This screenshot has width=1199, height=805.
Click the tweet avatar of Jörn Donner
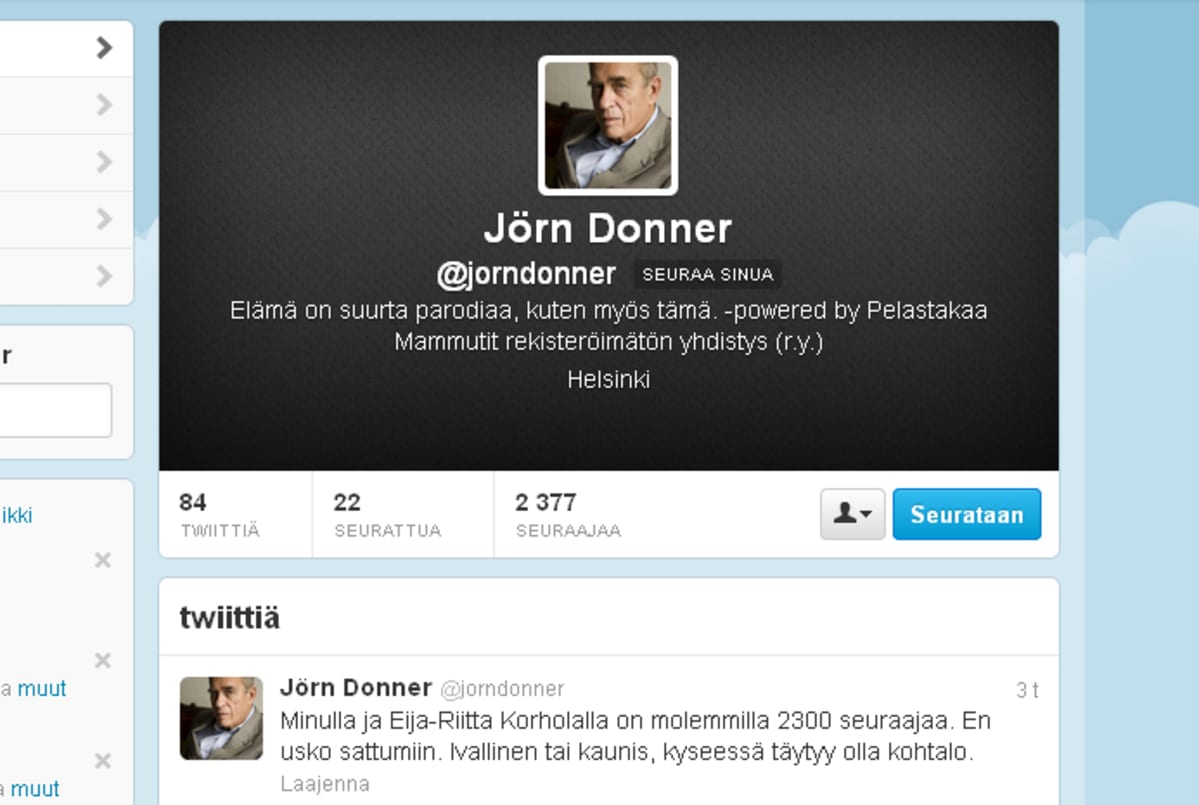tap(221, 718)
